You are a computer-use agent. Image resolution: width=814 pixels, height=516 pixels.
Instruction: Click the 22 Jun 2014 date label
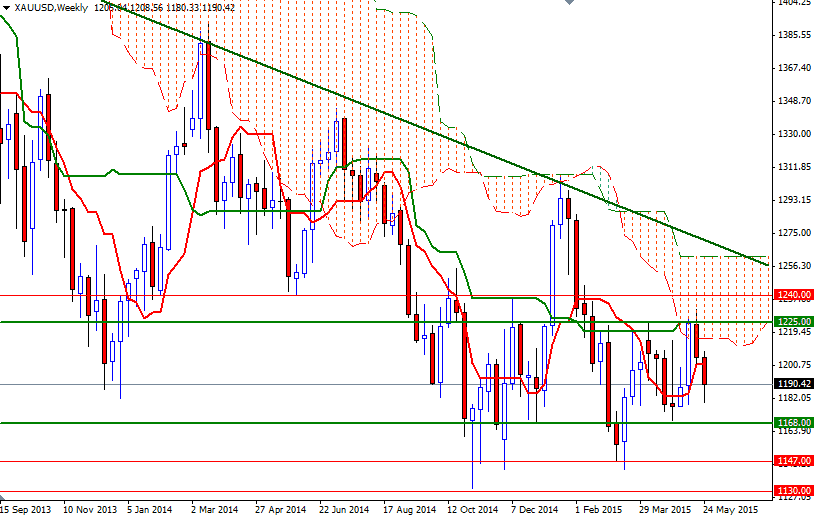[344, 509]
